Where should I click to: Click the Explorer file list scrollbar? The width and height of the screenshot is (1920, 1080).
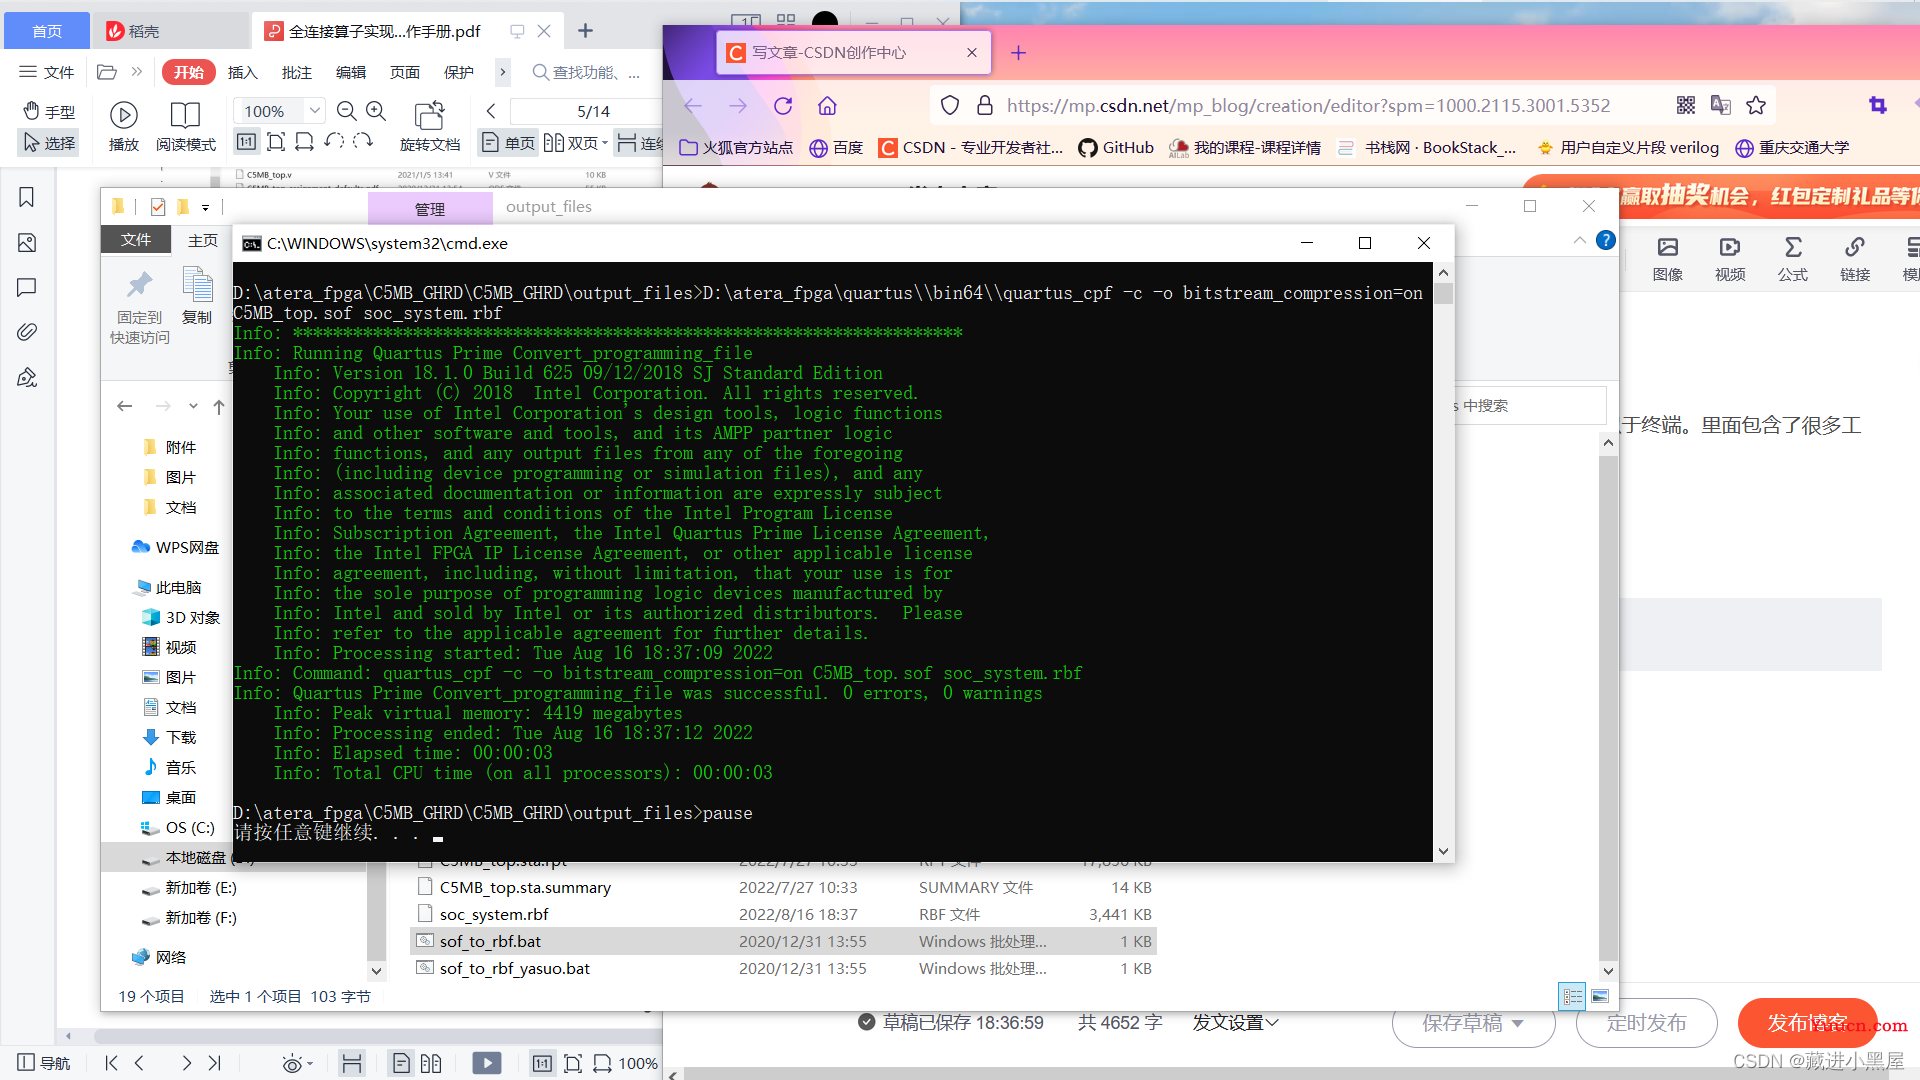[1608, 707]
